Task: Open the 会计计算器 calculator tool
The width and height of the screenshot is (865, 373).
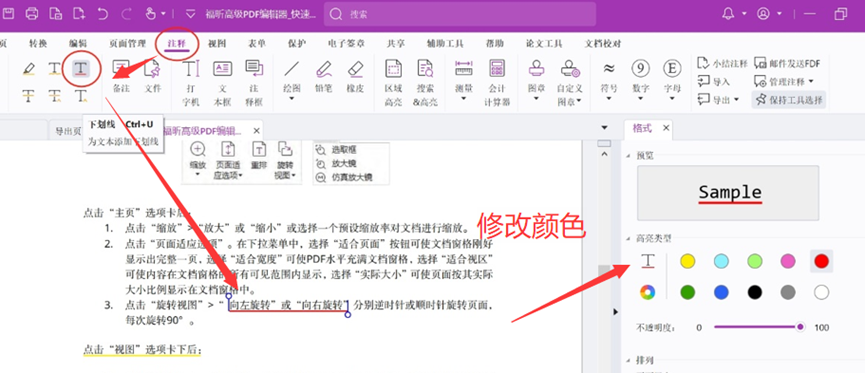Action: (x=497, y=83)
